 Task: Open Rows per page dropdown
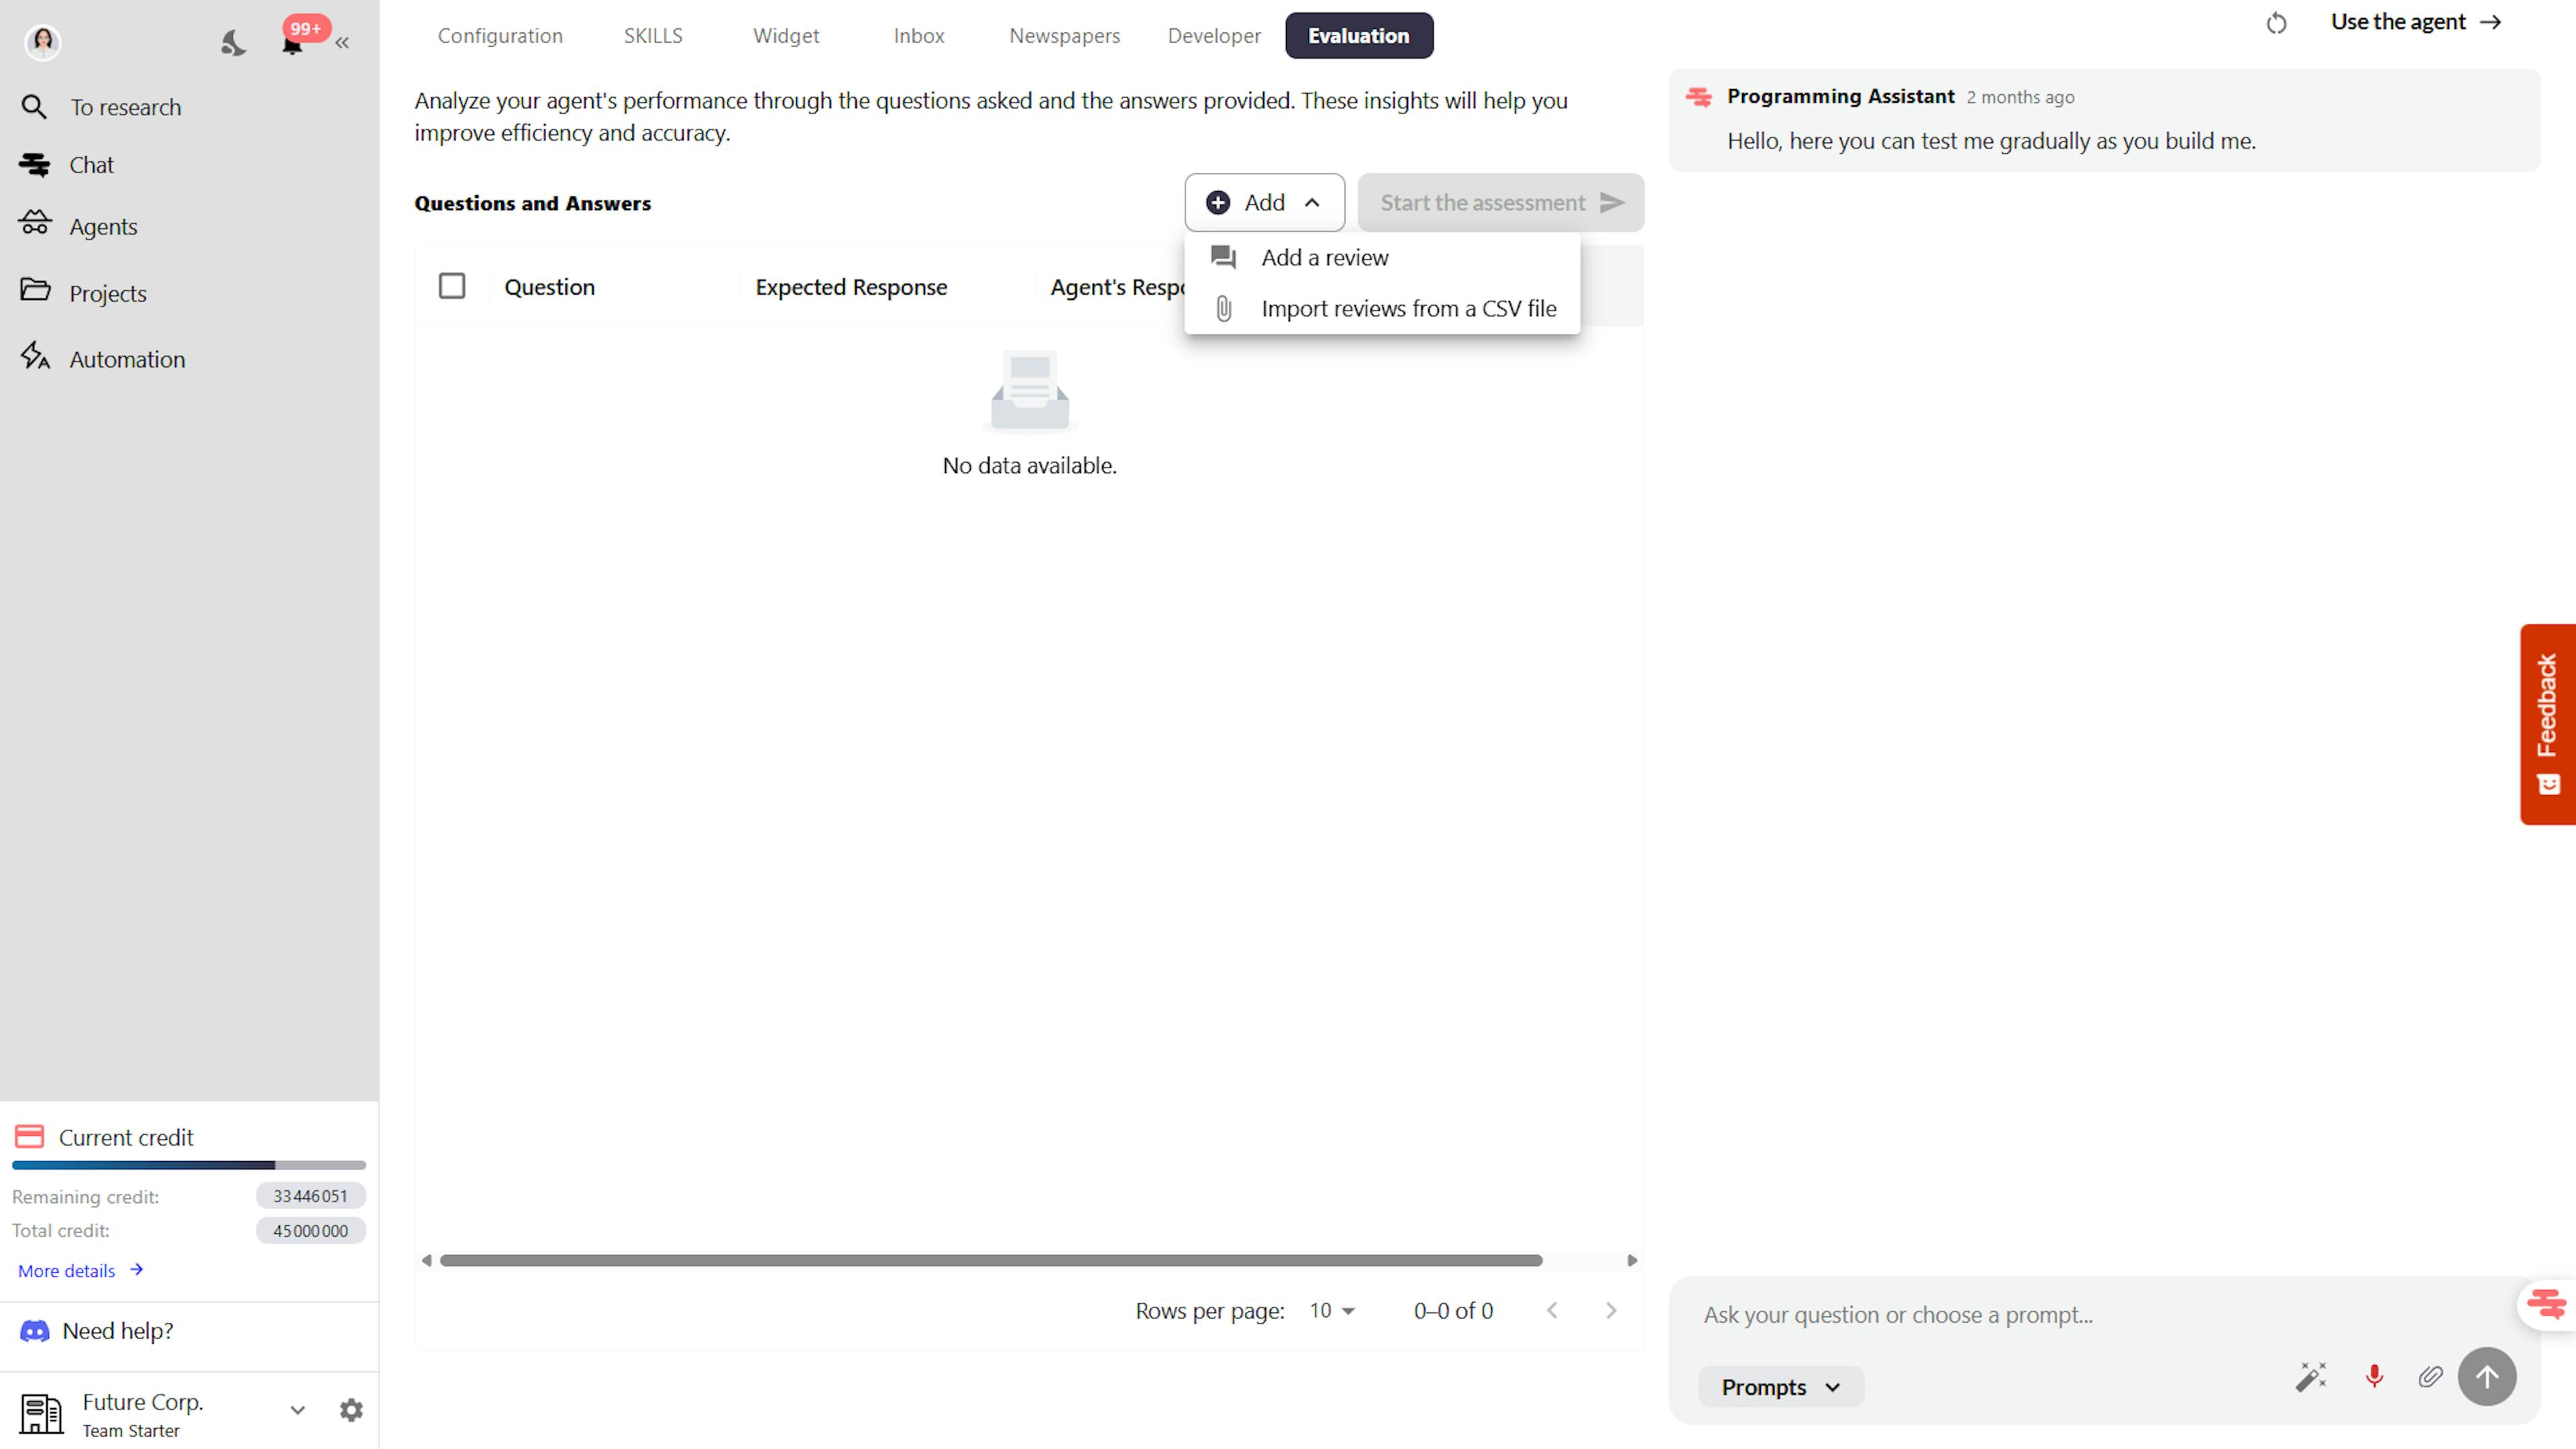click(1332, 1311)
